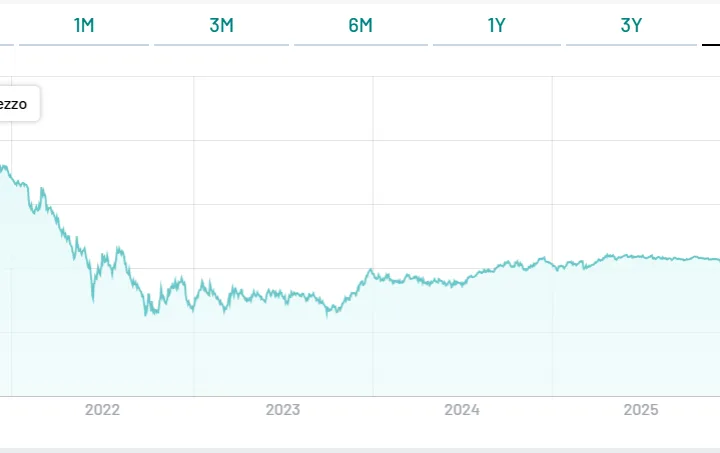Click the price peak between 2023 and 2024 labels

point(370,269)
